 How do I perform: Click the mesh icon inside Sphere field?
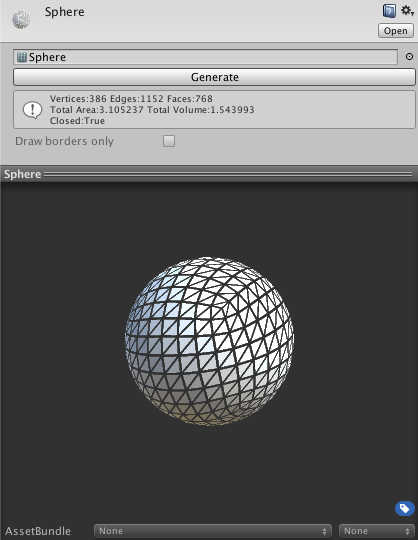tap(22, 57)
